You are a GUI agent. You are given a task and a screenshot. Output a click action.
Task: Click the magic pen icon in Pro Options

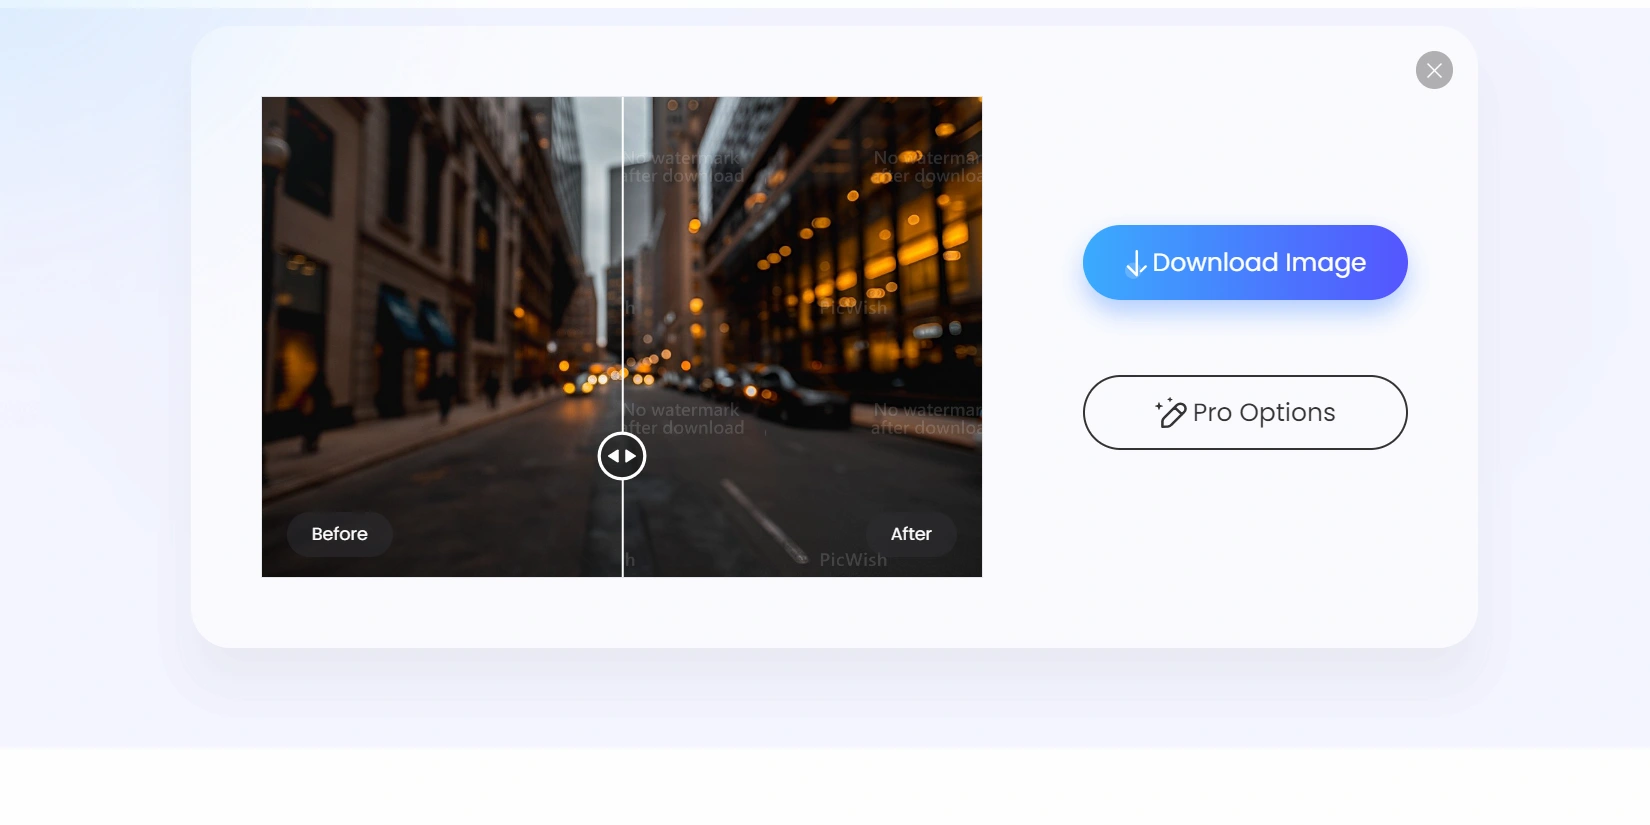tap(1170, 413)
